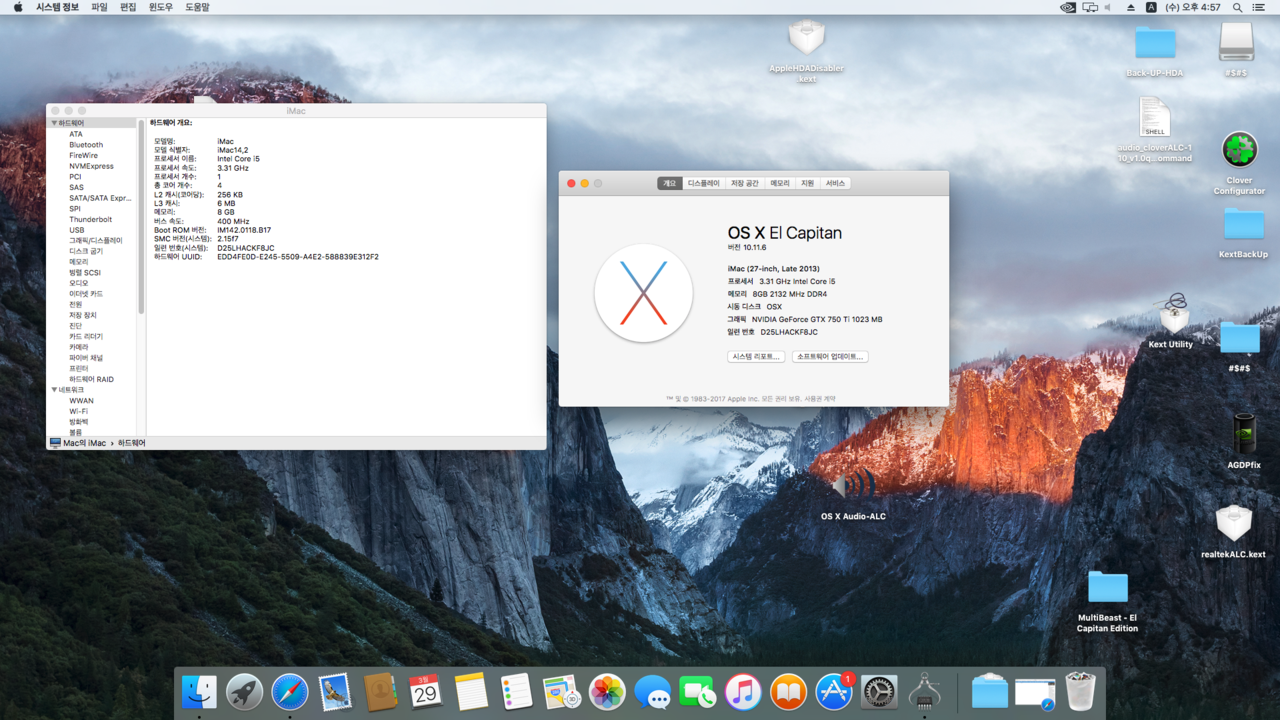This screenshot has width=1280, height=720.
Task: Open the 윈도우 menu
Action: point(160,7)
